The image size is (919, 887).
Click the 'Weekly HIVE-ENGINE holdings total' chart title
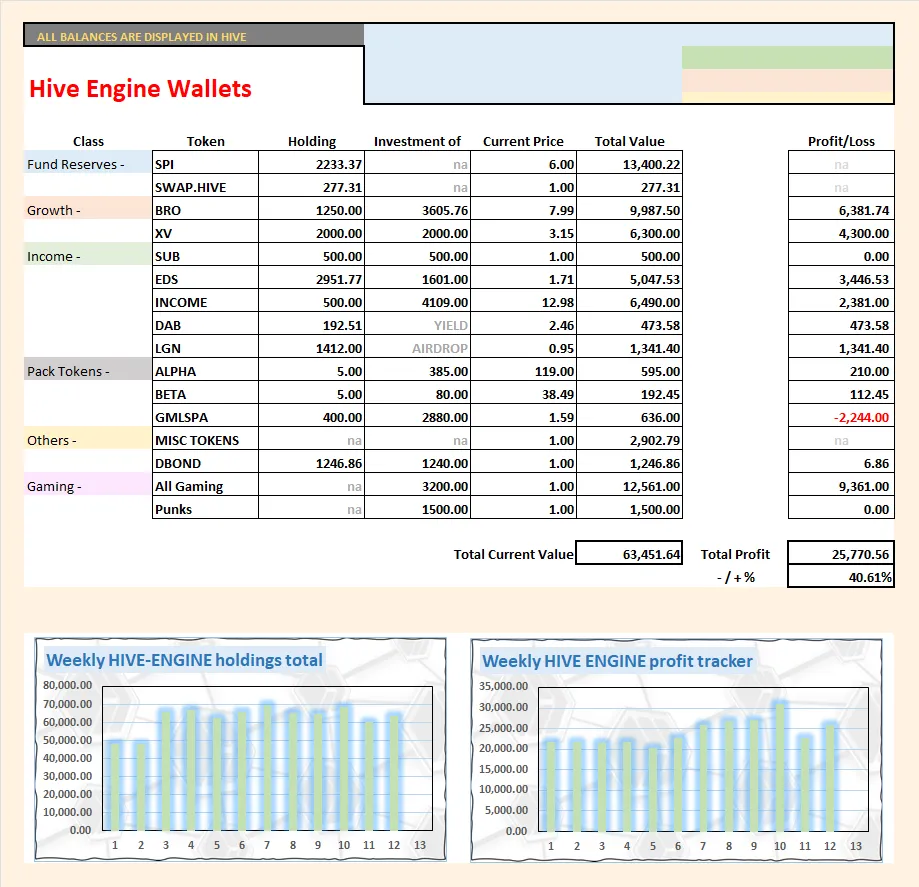[184, 660]
